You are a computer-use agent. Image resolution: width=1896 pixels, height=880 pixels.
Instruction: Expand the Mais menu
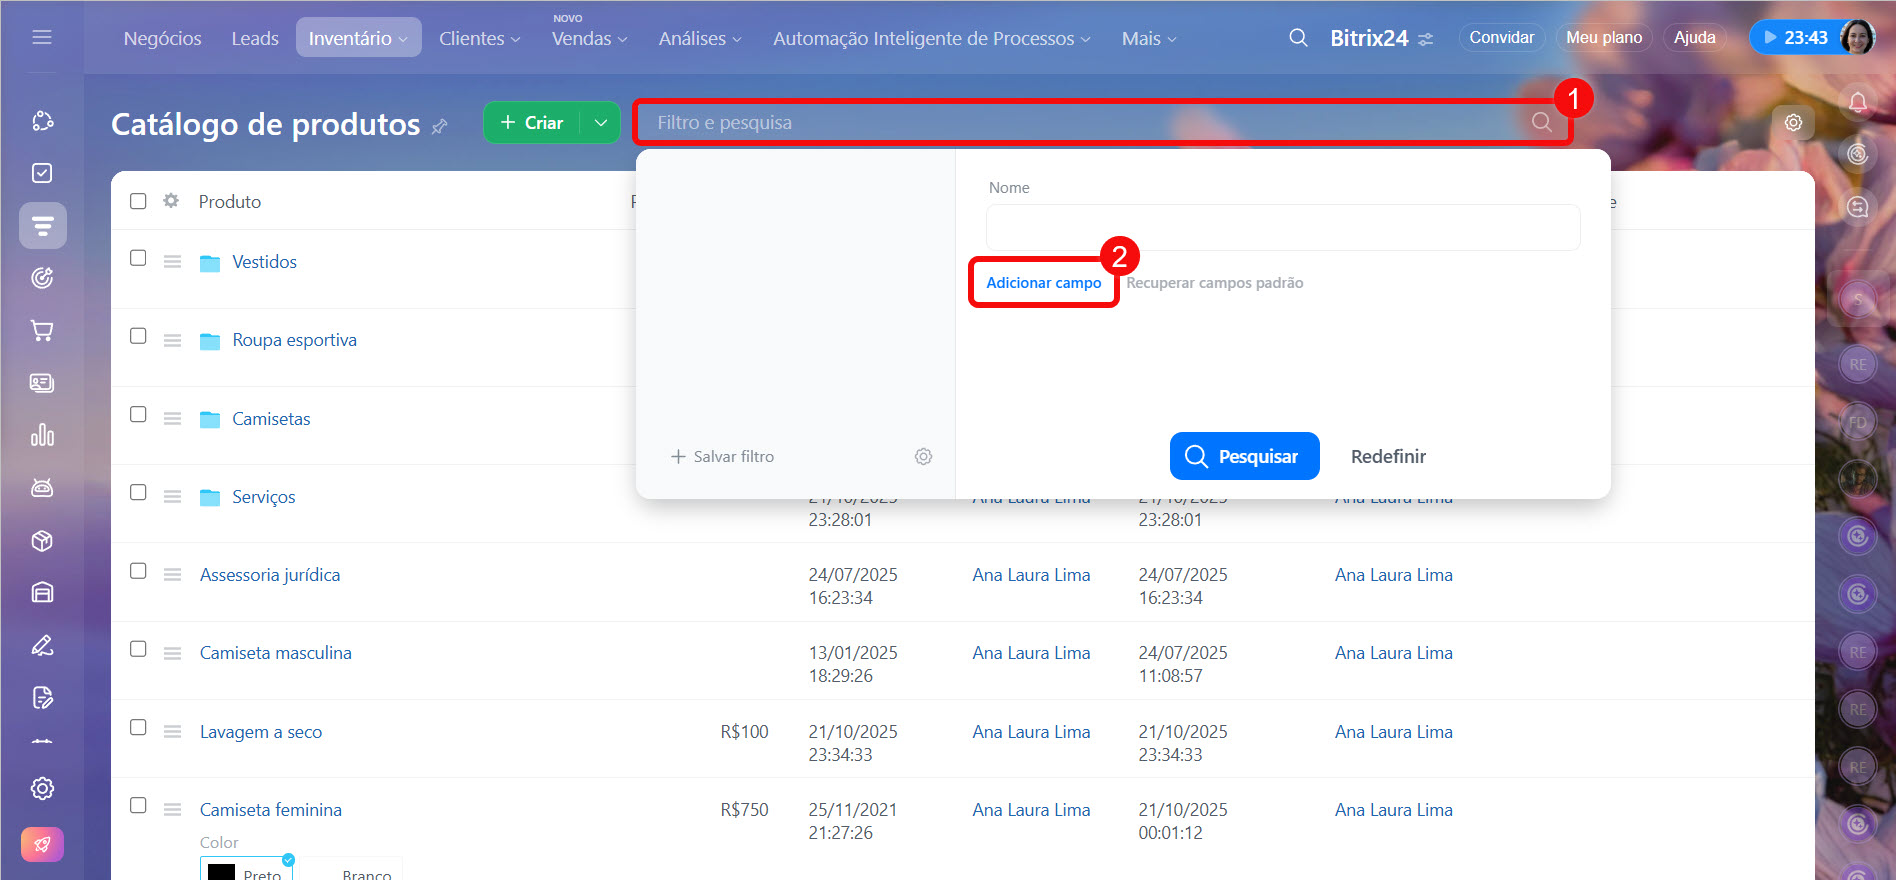coord(1148,38)
